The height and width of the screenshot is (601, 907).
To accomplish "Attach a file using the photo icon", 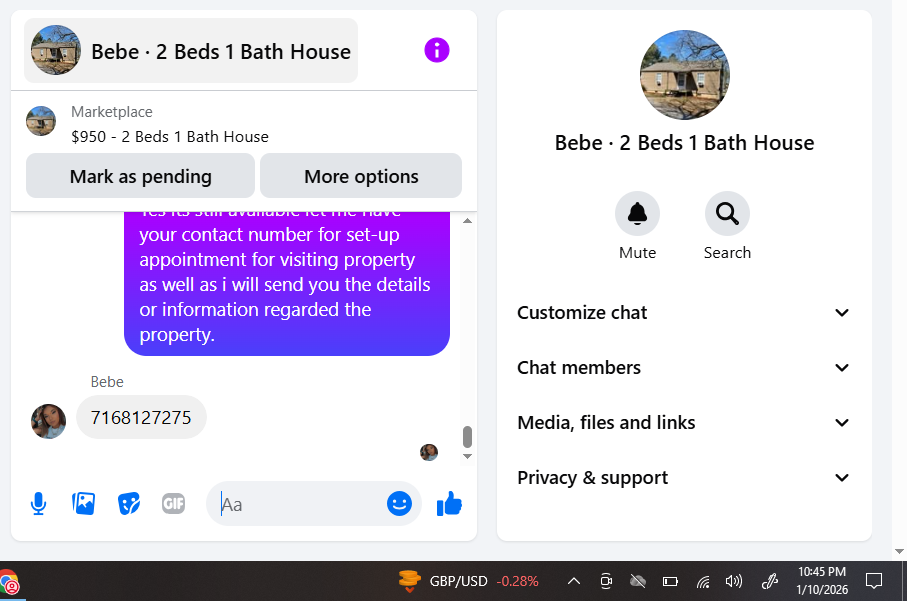I will coord(83,504).
